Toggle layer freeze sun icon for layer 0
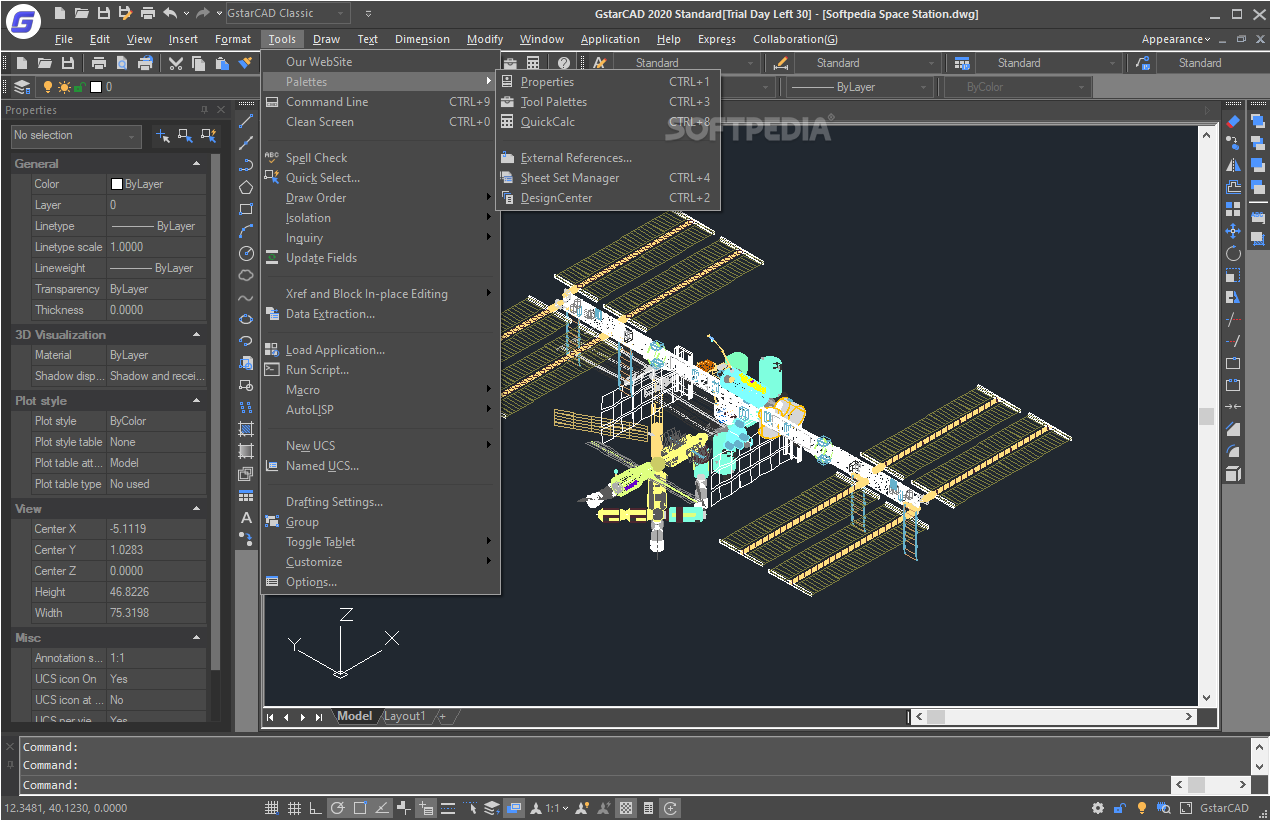 pyautogui.click(x=63, y=87)
